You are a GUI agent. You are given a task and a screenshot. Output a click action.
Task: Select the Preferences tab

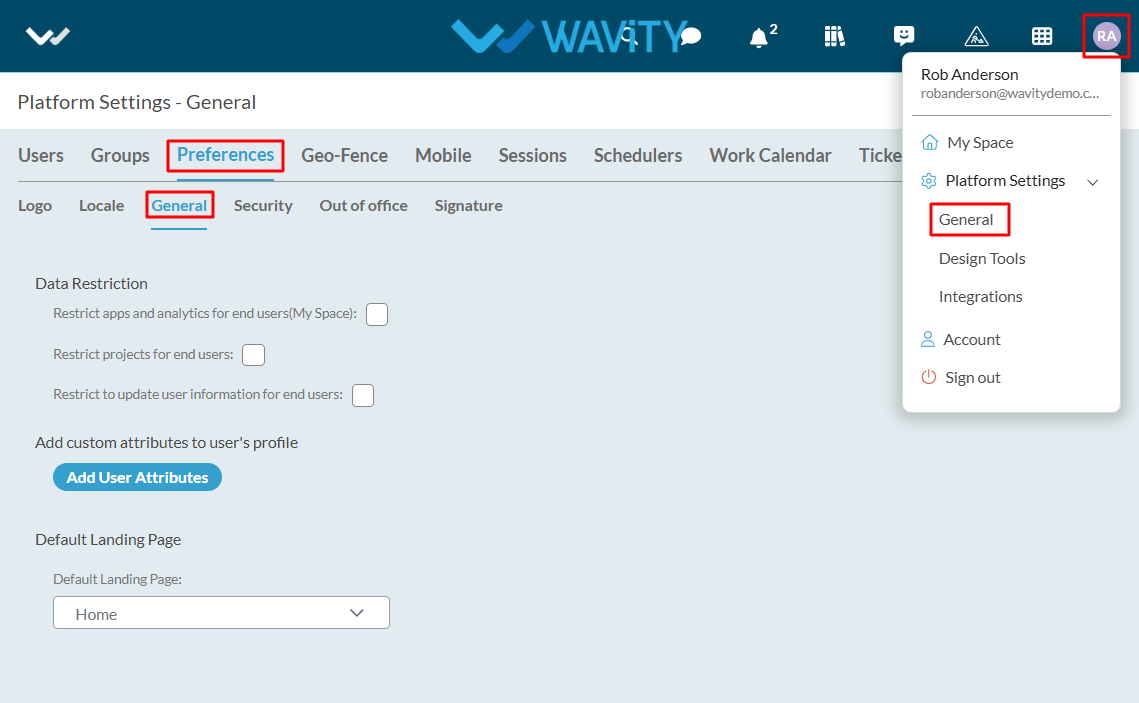tap(225, 155)
